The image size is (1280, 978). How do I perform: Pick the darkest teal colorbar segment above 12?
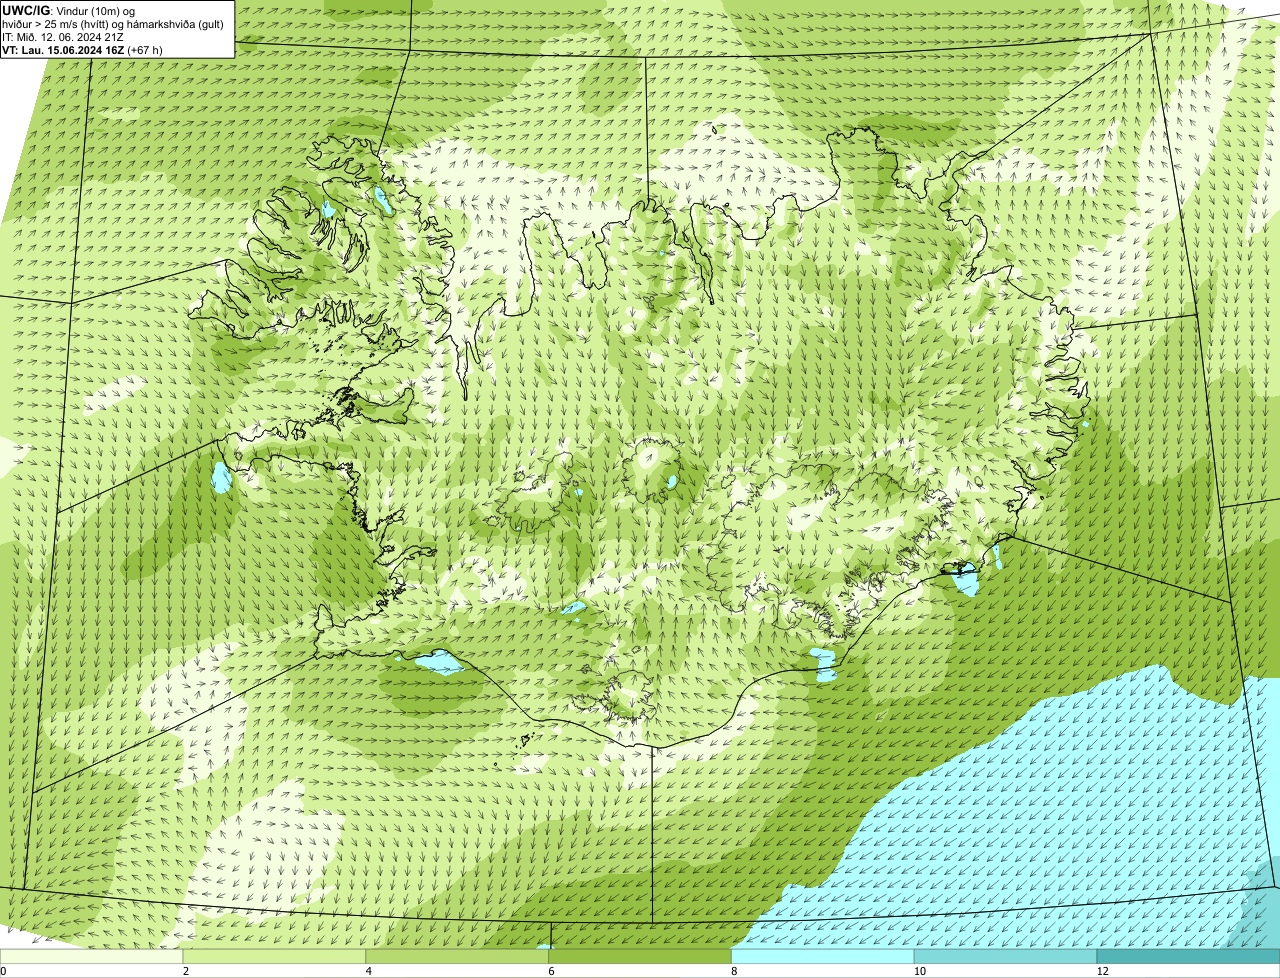1188,957
